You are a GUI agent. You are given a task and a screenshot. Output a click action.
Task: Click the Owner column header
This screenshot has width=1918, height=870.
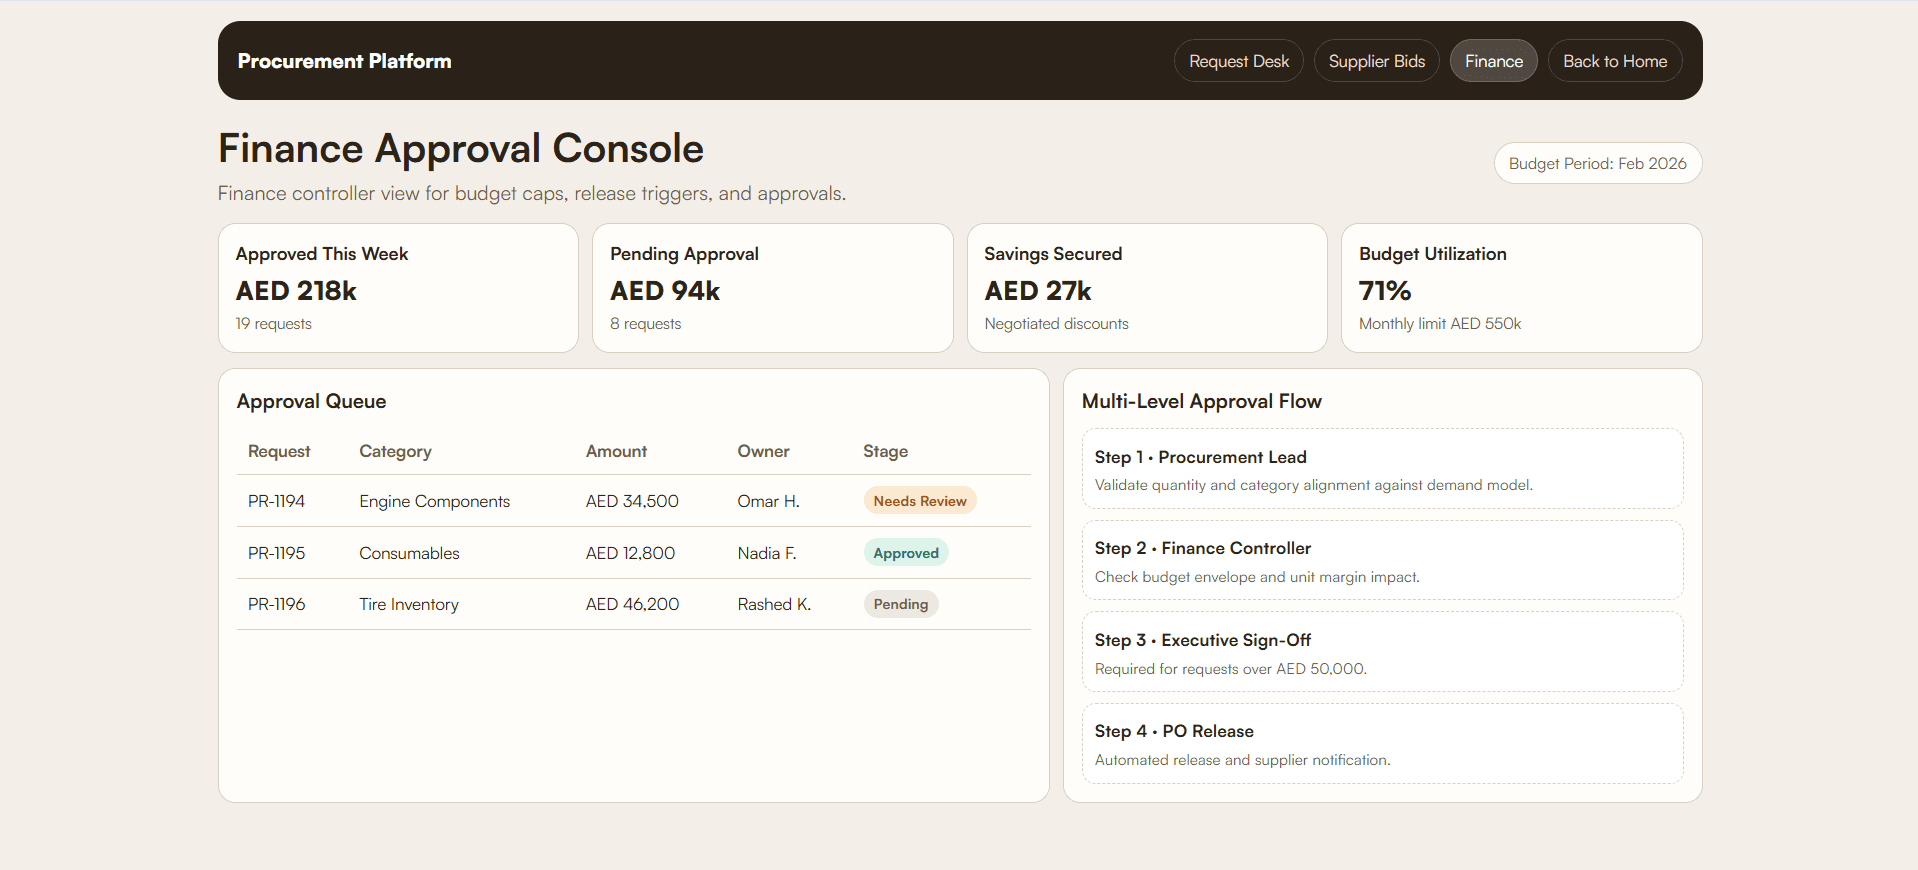763,451
